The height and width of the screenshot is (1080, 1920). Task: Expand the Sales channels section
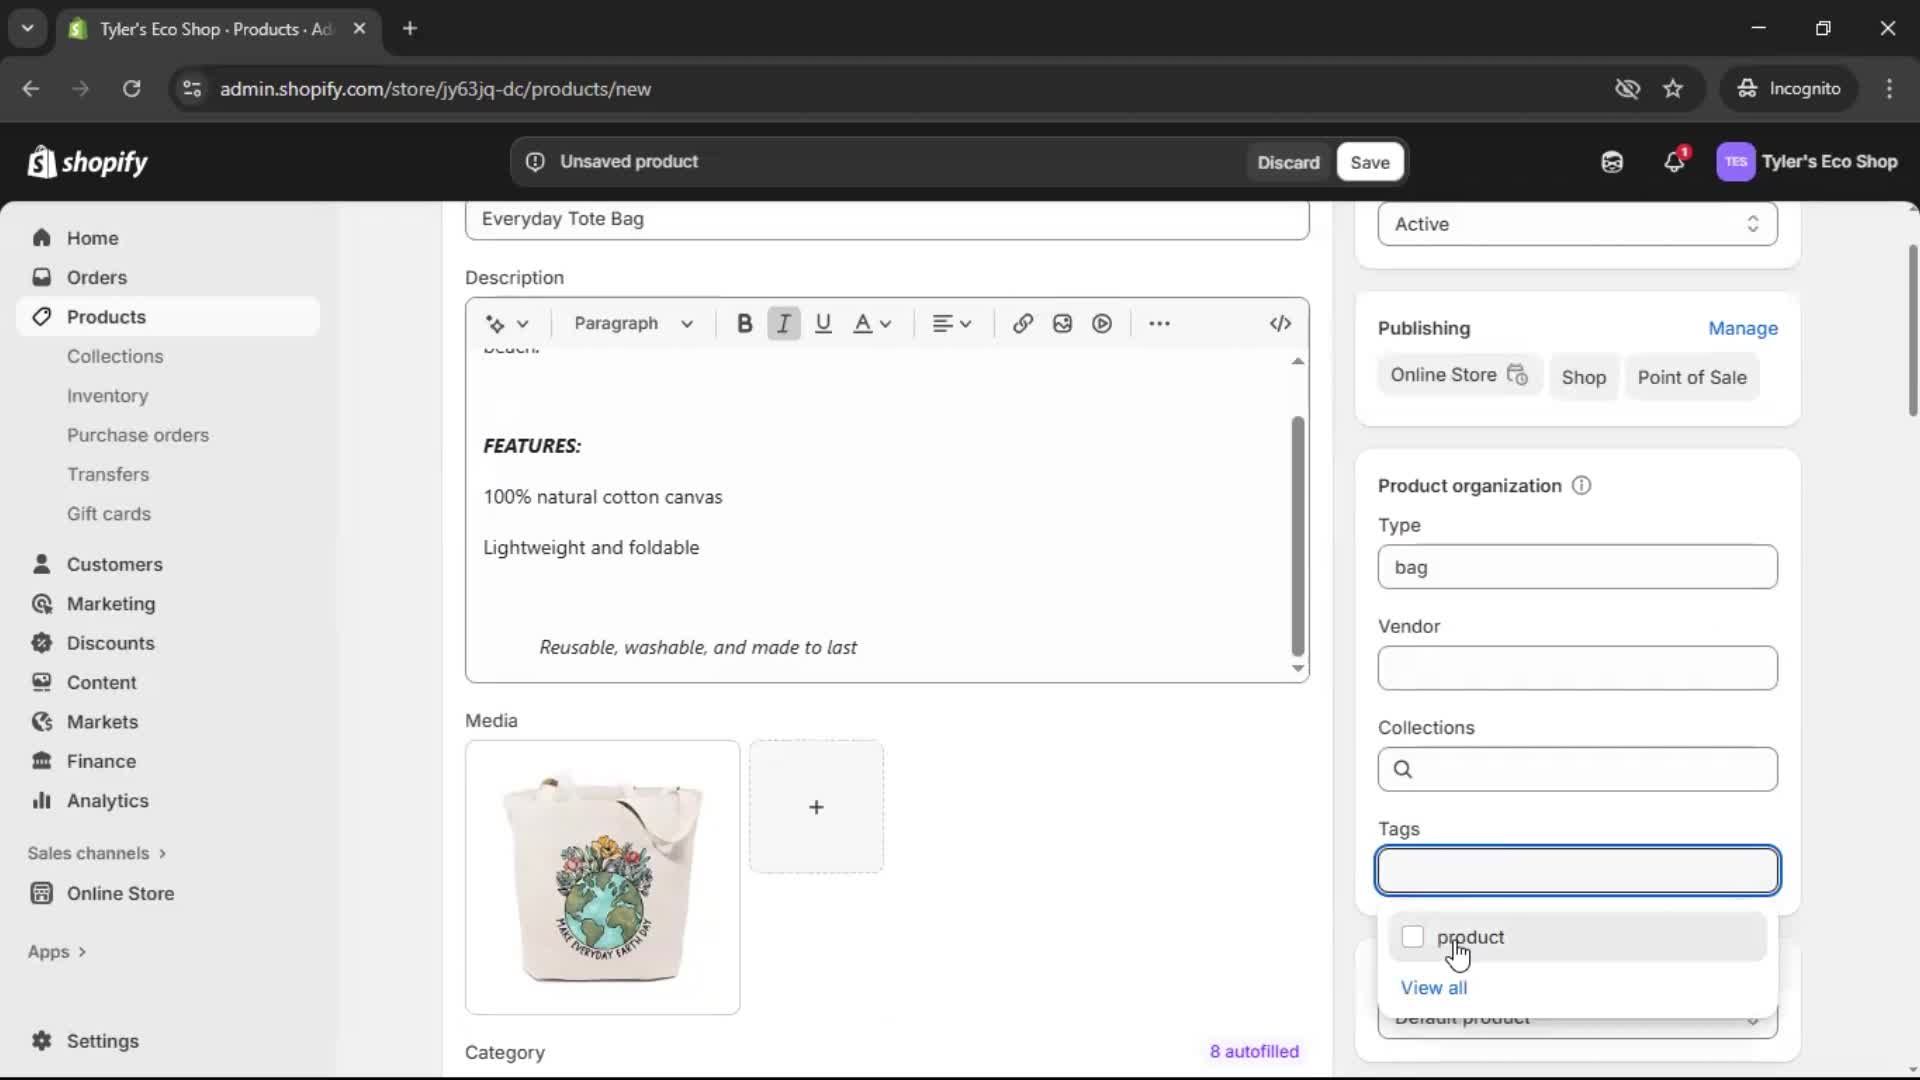(96, 853)
